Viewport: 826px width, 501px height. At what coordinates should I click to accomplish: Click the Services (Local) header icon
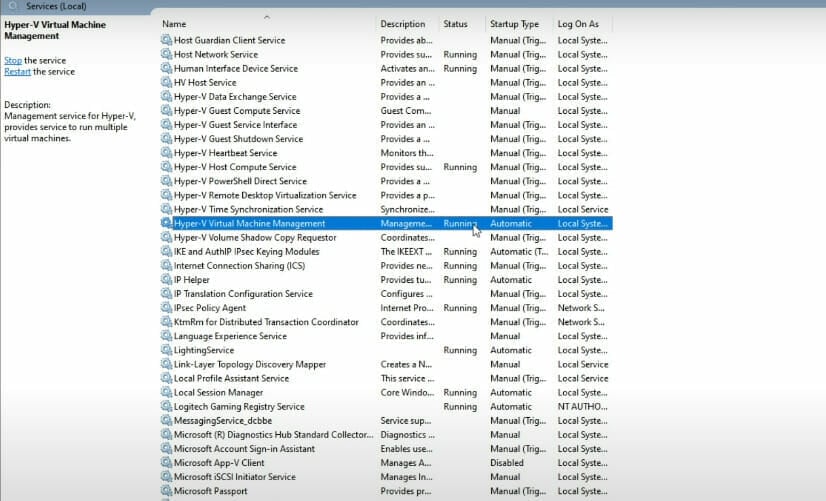click(13, 6)
